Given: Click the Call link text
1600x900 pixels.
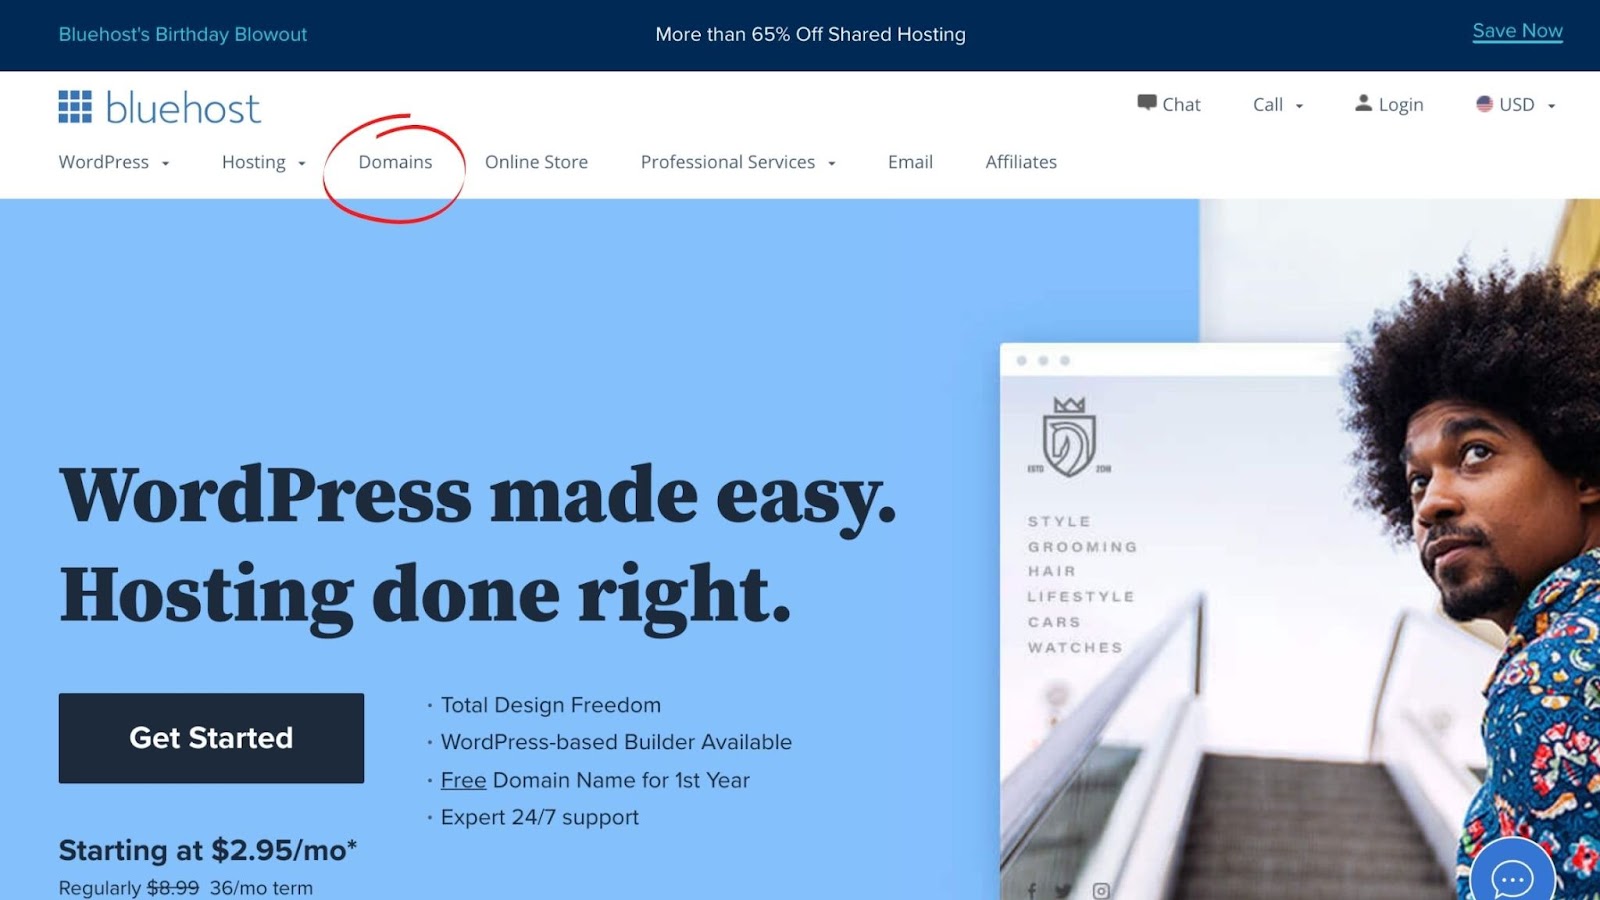Looking at the screenshot, I should point(1268,104).
